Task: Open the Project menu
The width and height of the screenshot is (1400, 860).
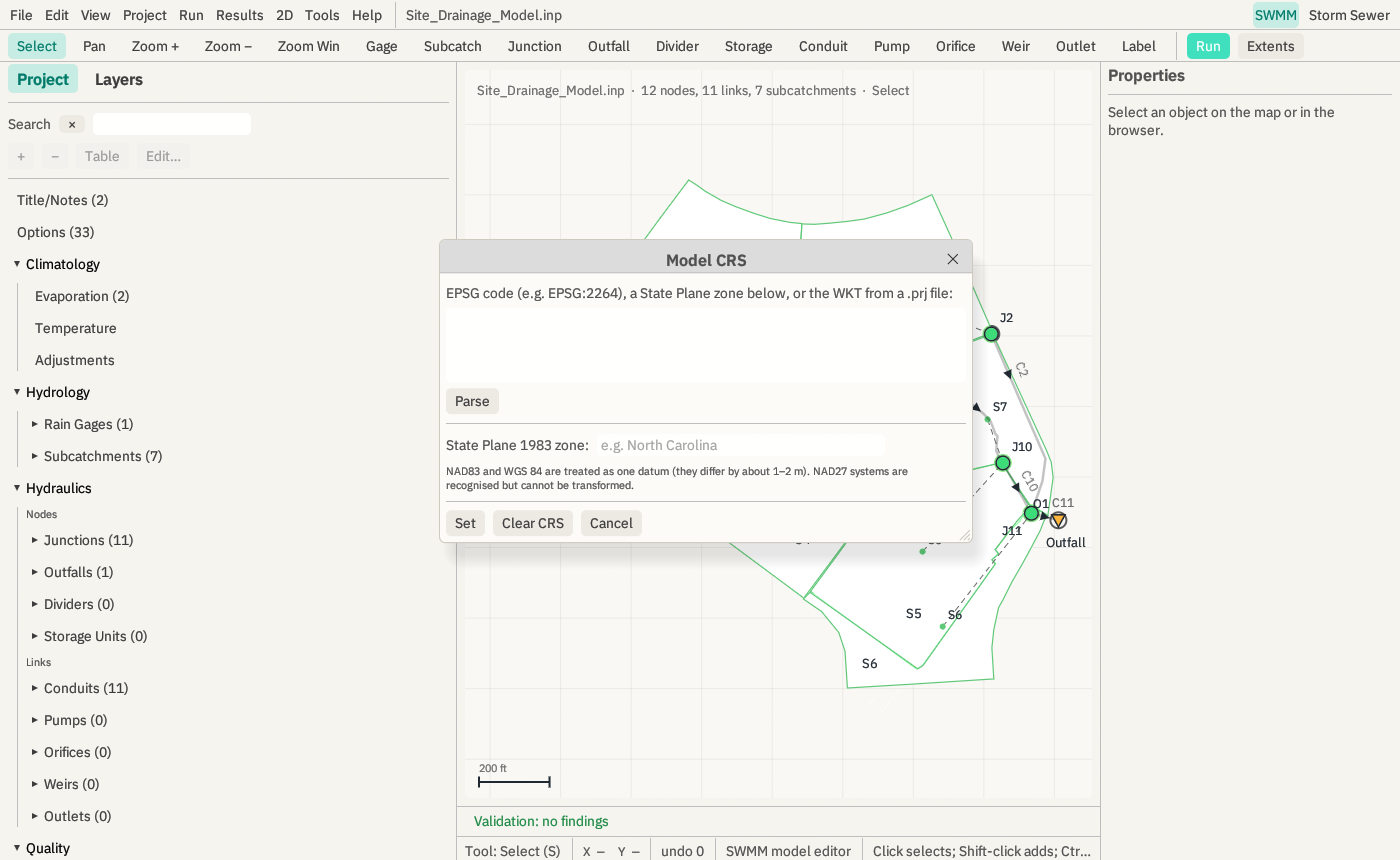Action: tap(145, 15)
